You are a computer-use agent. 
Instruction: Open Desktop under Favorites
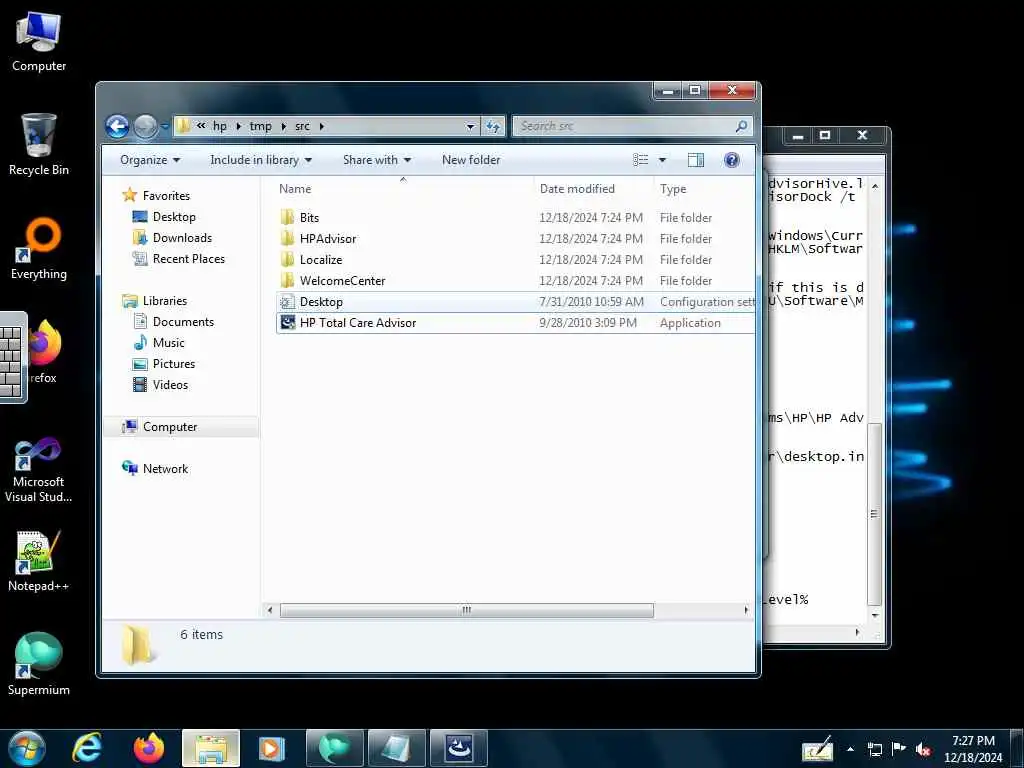tap(174, 217)
